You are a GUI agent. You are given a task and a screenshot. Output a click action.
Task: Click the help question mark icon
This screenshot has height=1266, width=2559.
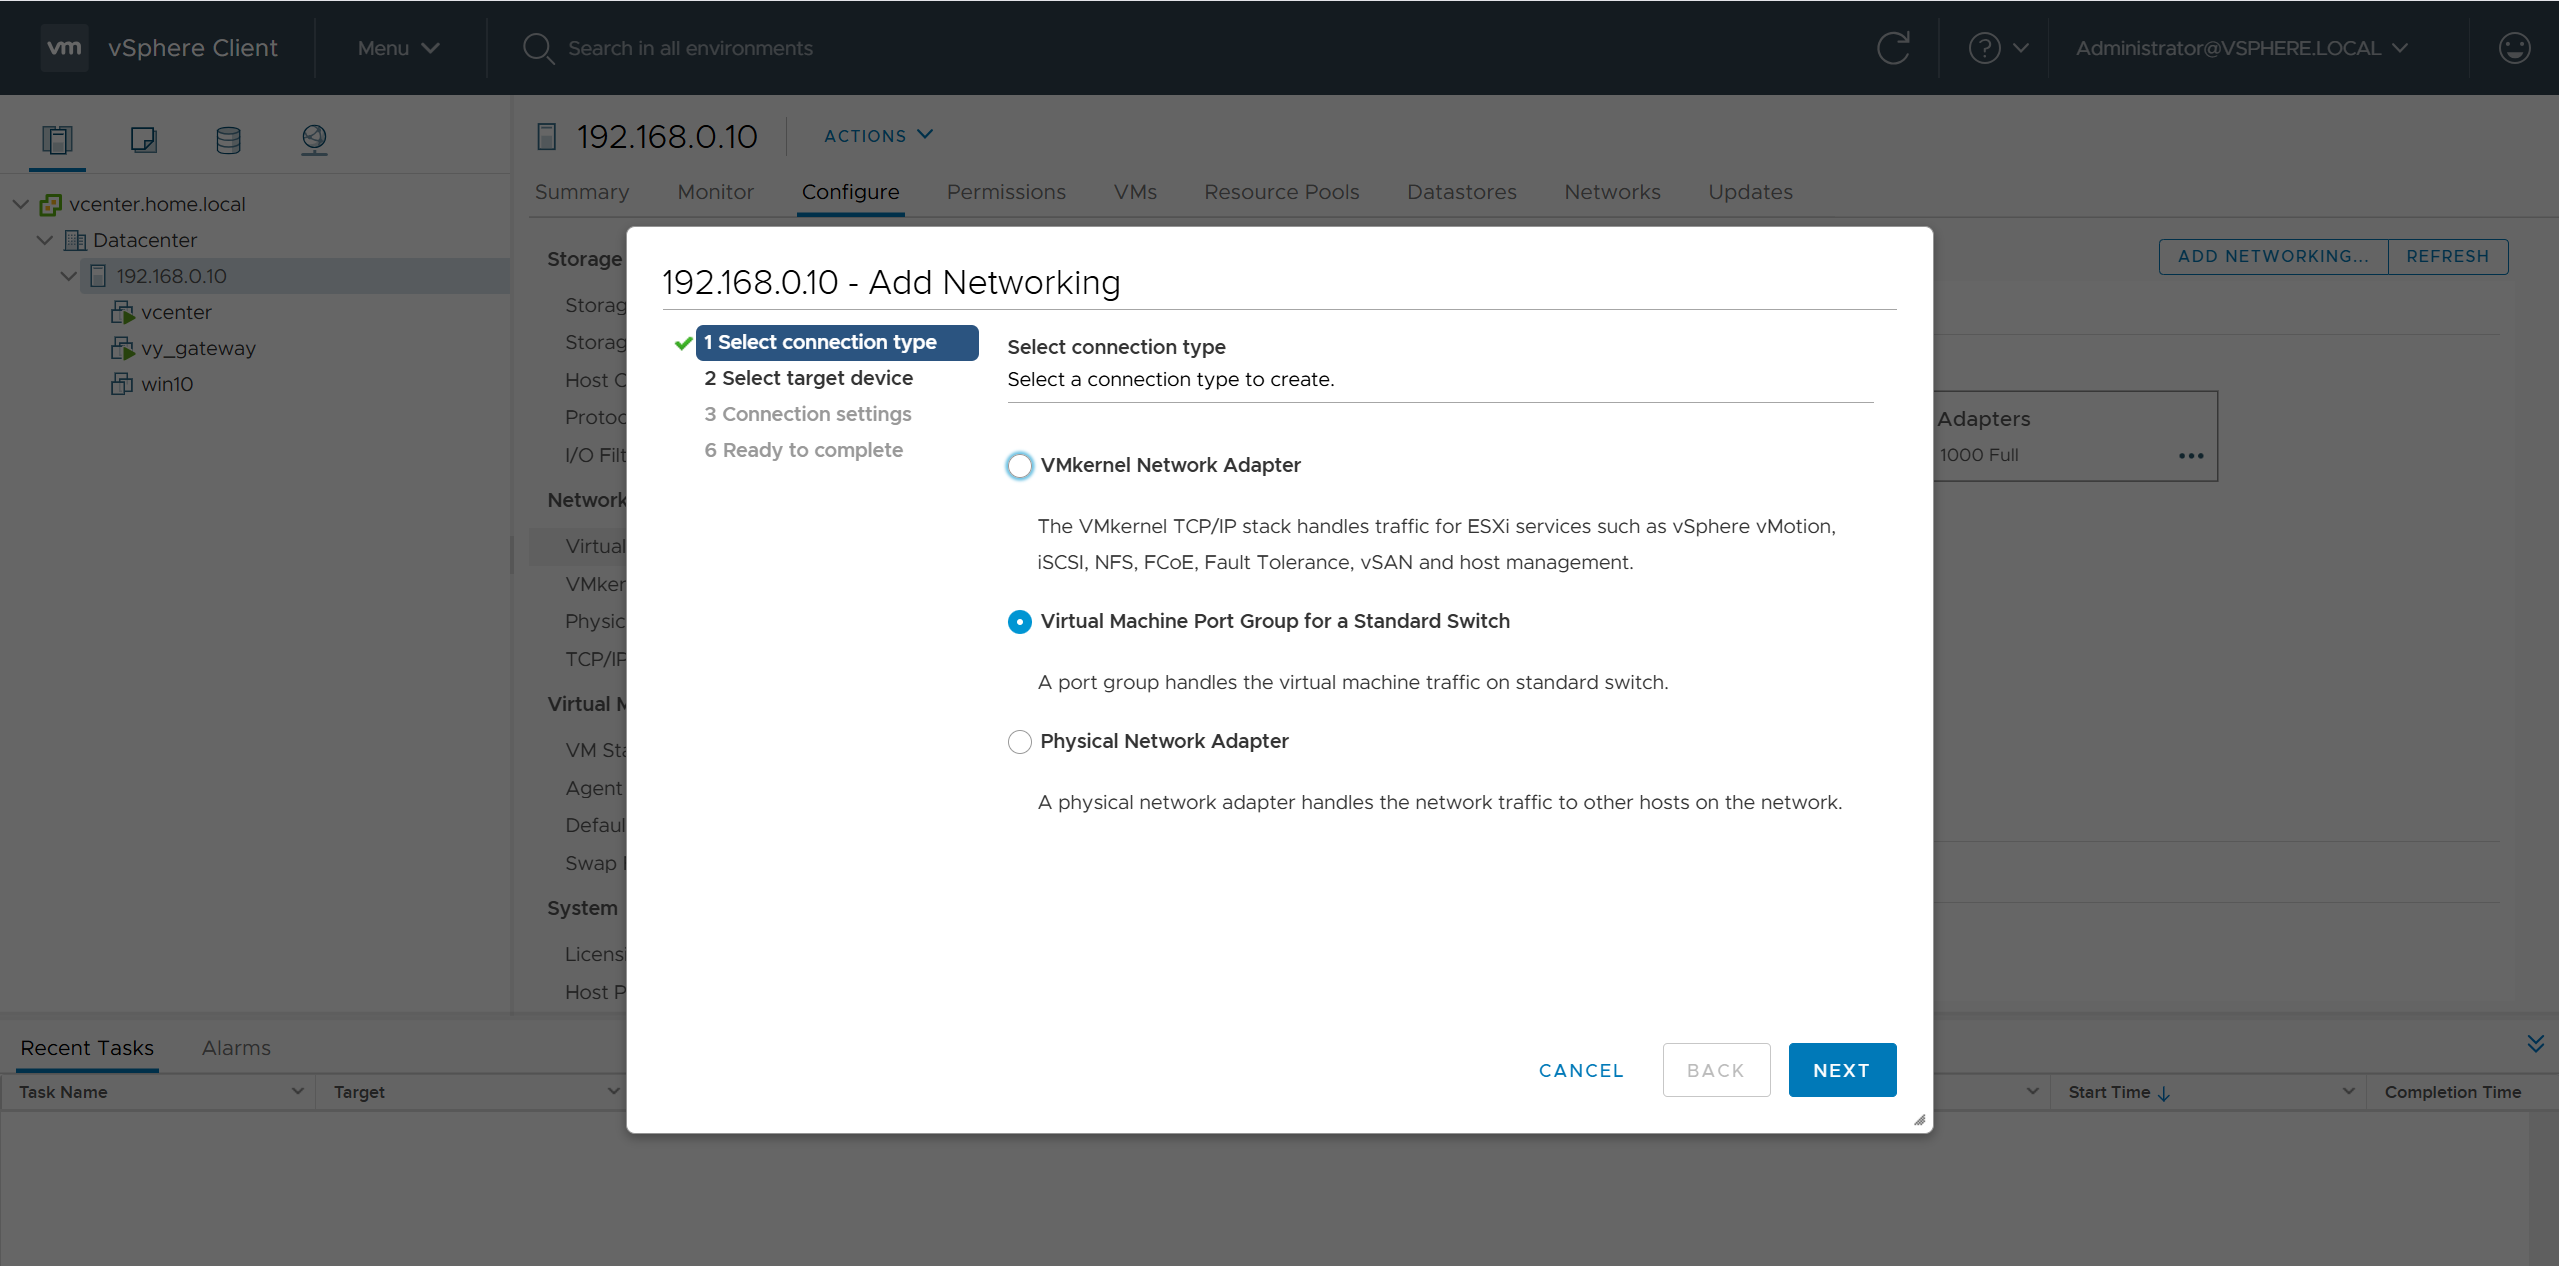[1984, 48]
